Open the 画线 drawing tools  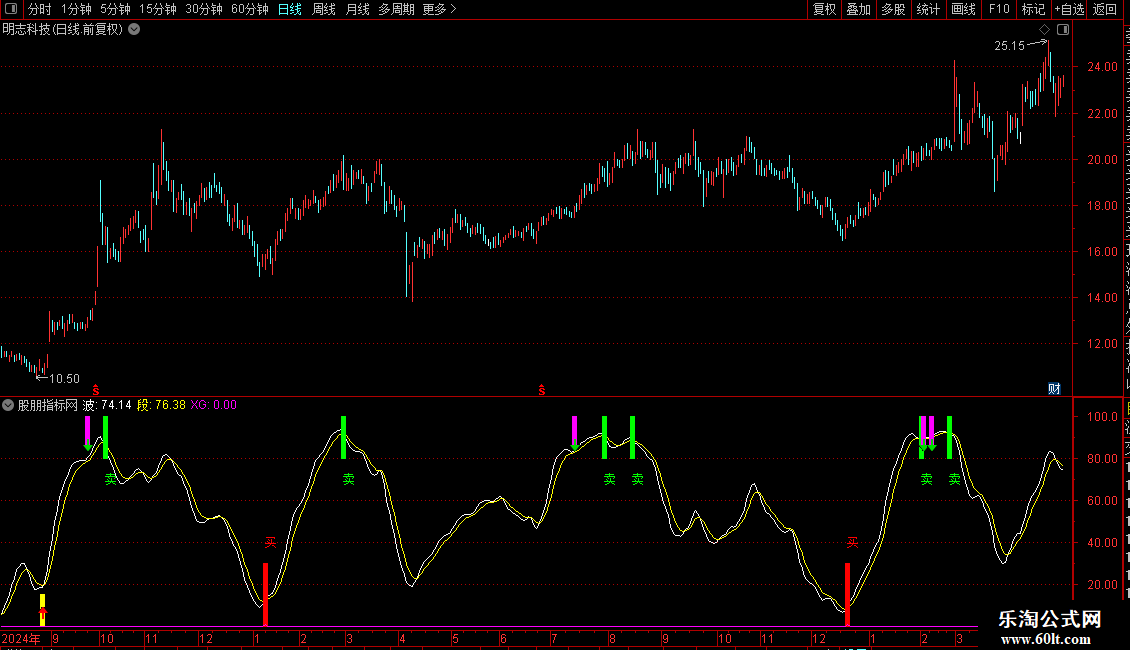point(963,9)
